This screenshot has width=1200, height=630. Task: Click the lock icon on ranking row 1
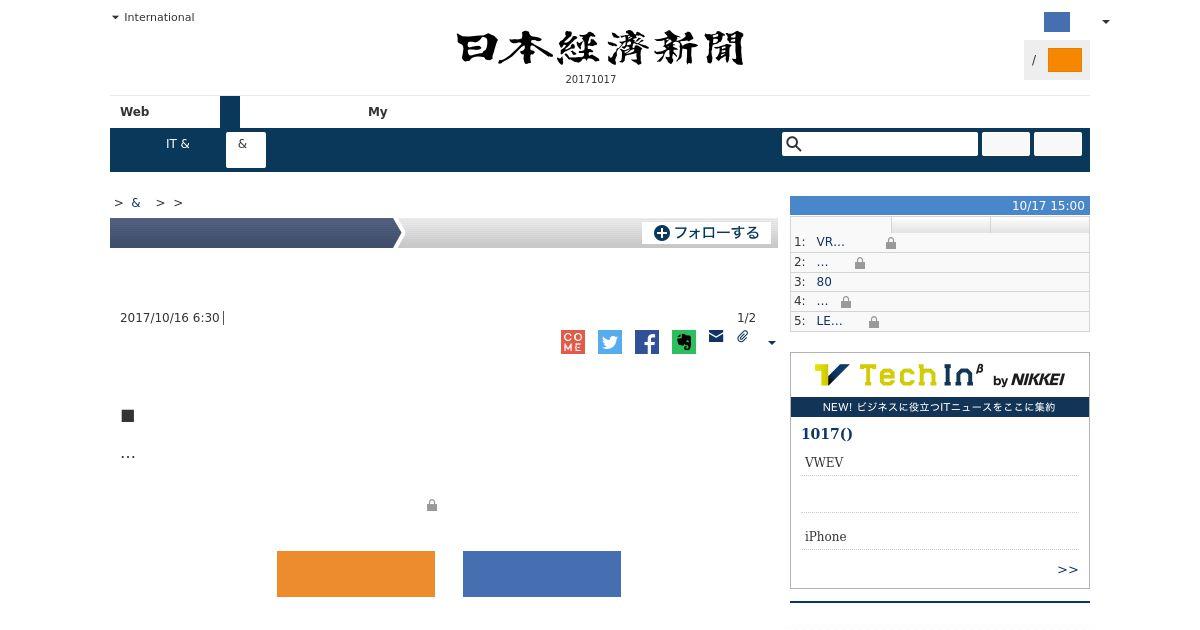pyautogui.click(x=891, y=243)
